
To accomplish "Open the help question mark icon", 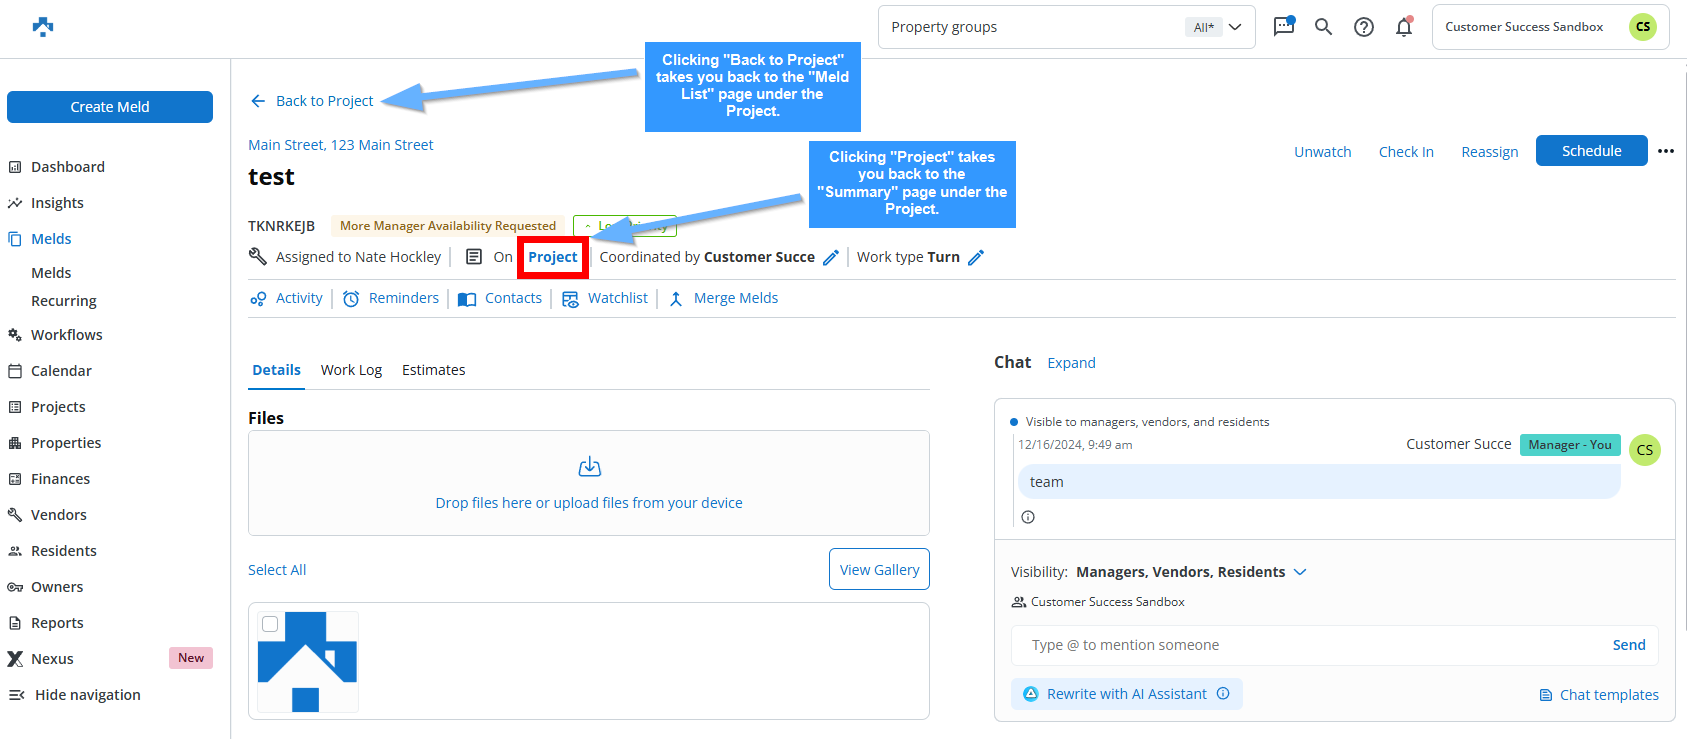I will click(x=1363, y=27).
